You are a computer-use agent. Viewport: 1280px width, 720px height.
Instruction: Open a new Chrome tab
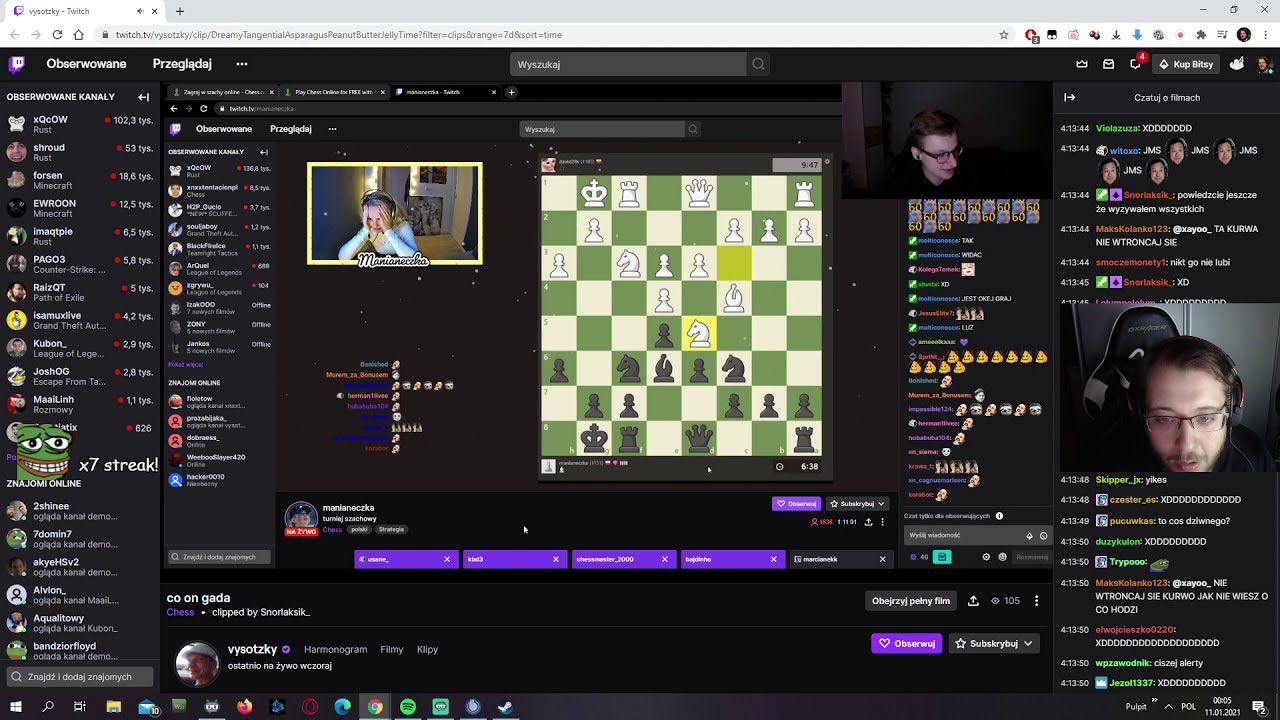(180, 11)
